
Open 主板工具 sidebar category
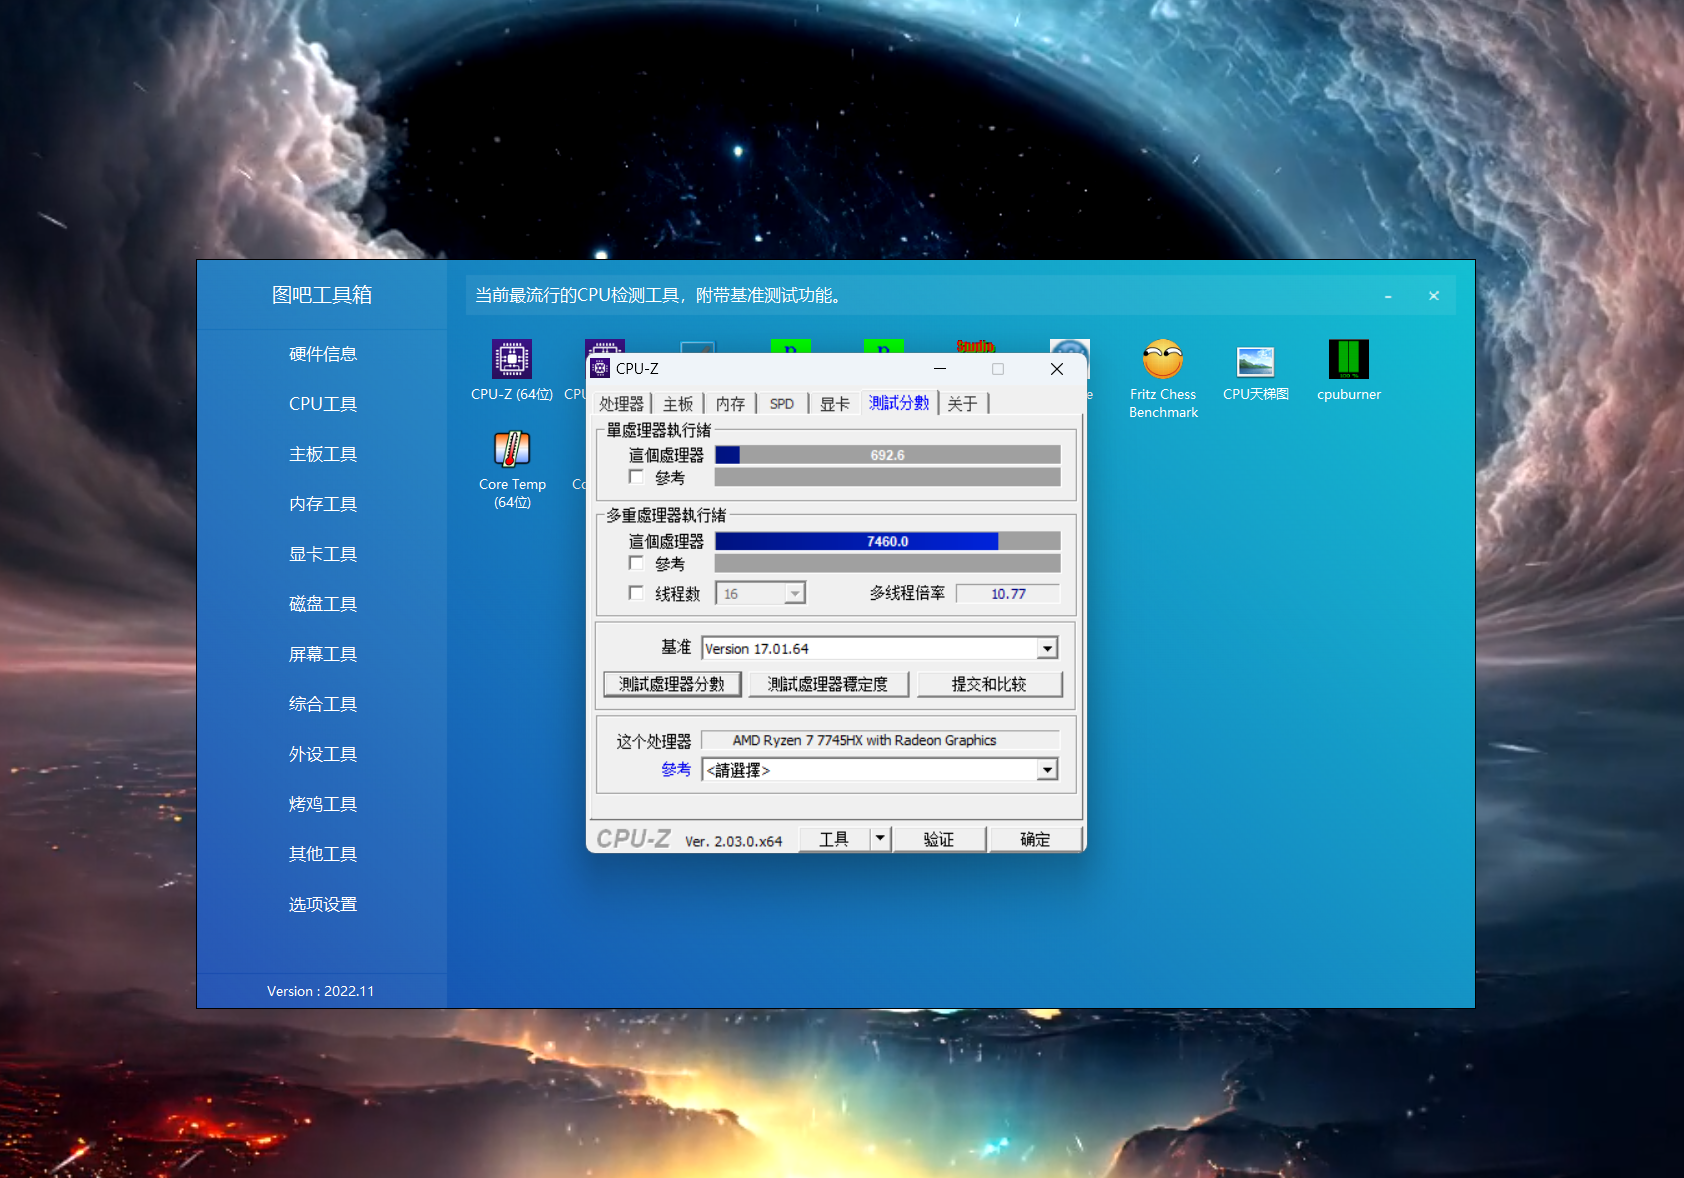coord(322,454)
